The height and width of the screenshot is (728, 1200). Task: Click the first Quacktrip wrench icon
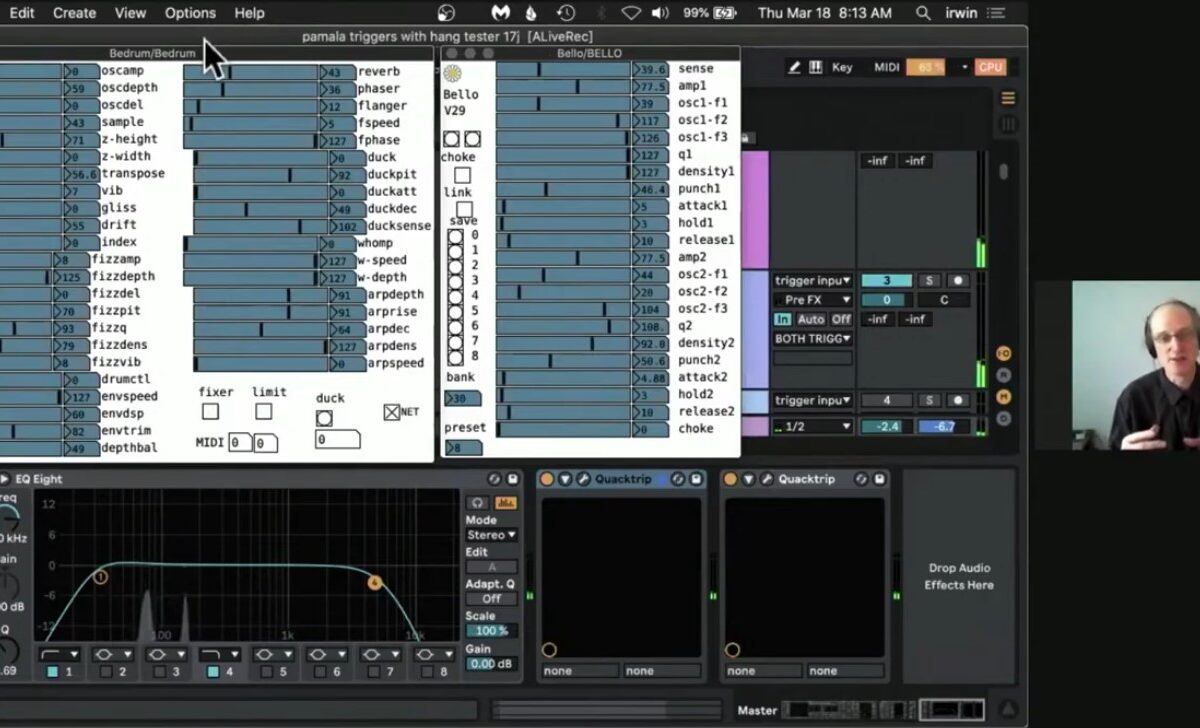coord(584,479)
